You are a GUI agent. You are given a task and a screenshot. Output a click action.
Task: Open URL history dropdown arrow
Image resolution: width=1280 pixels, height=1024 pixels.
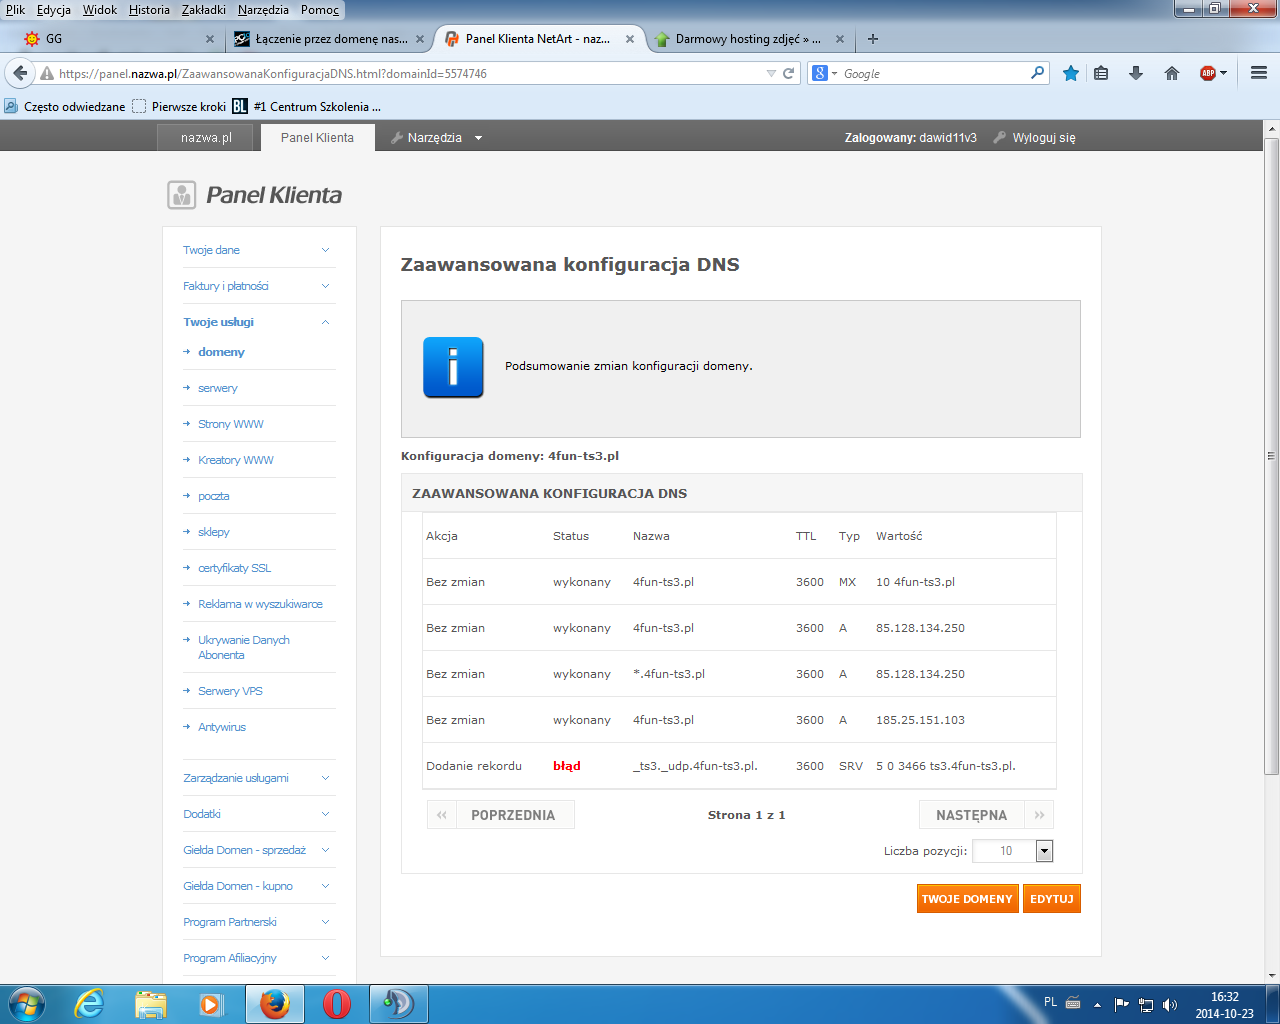point(771,73)
